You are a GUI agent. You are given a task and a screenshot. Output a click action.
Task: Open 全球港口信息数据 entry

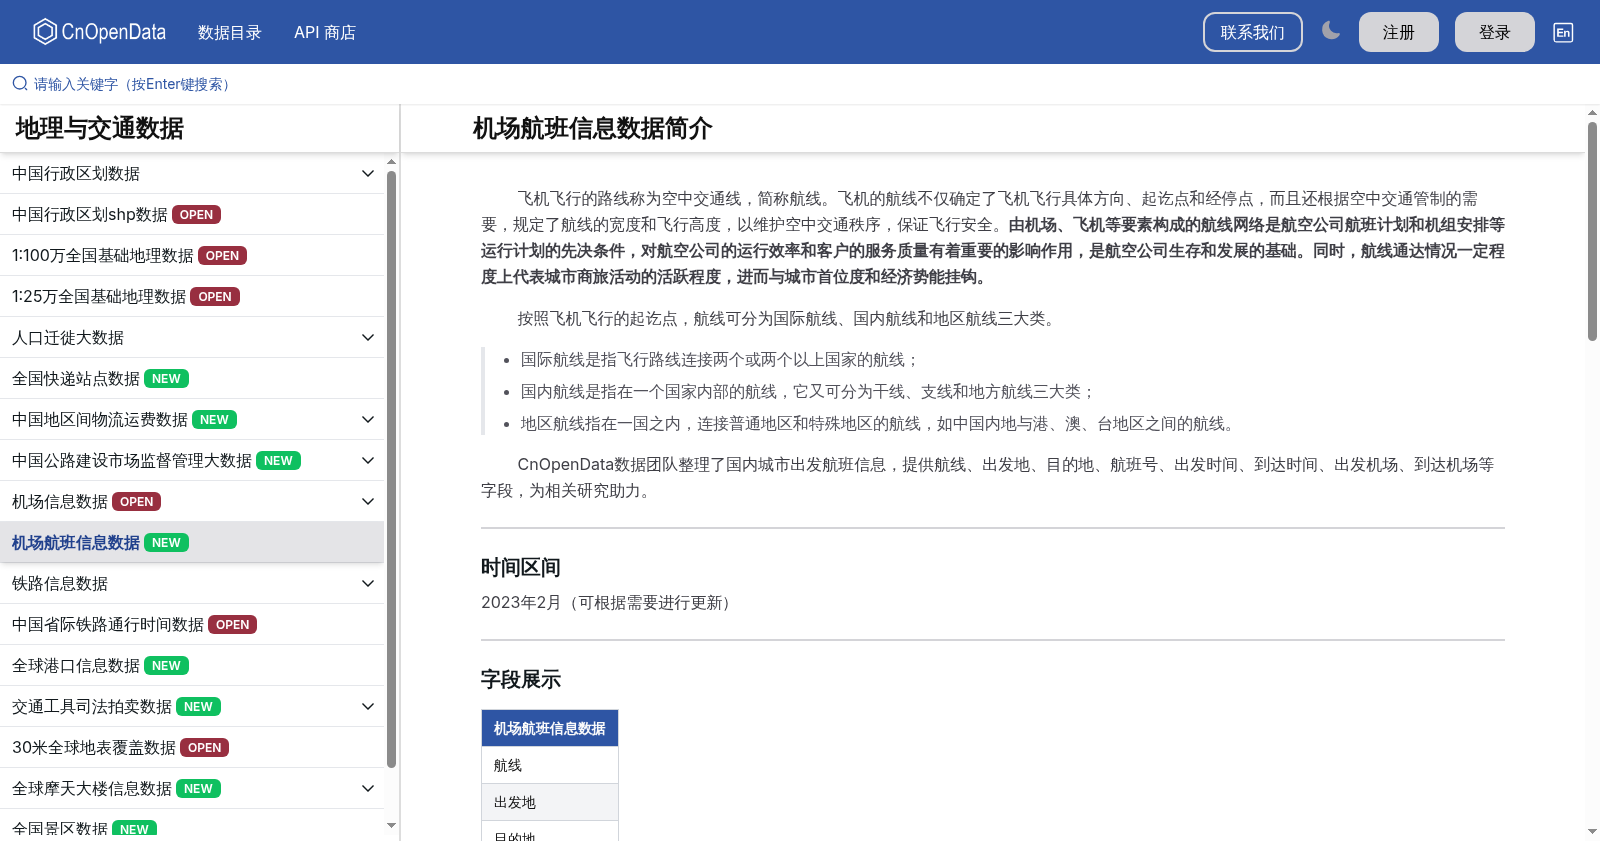click(x=192, y=665)
